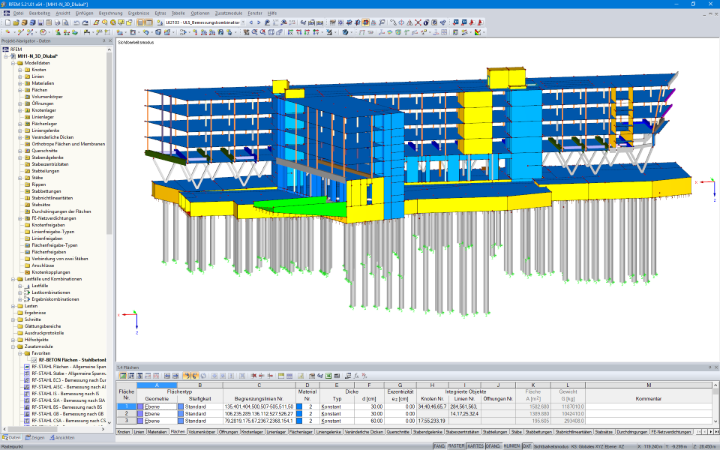Click the Kommentar cell in table row 1
The height and width of the screenshot is (450, 720).
tap(649, 407)
